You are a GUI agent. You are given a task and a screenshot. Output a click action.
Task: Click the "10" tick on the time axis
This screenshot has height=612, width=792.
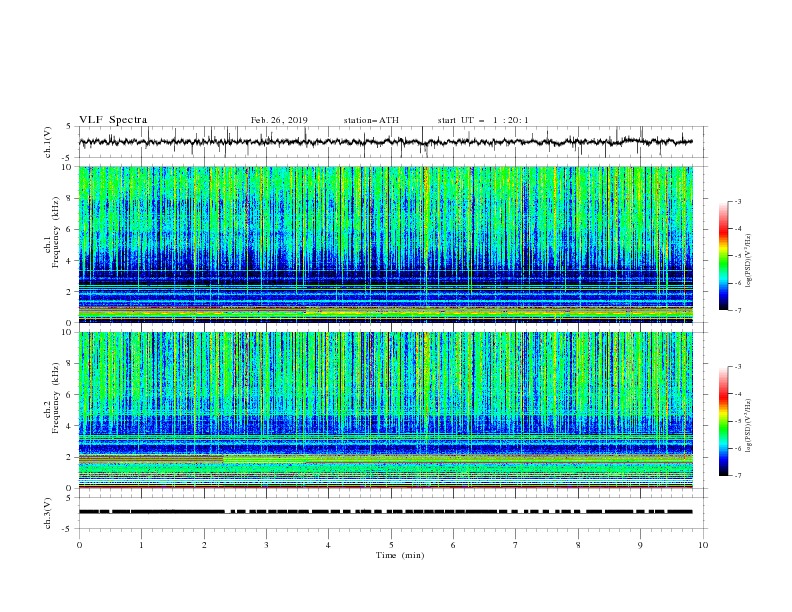point(703,545)
